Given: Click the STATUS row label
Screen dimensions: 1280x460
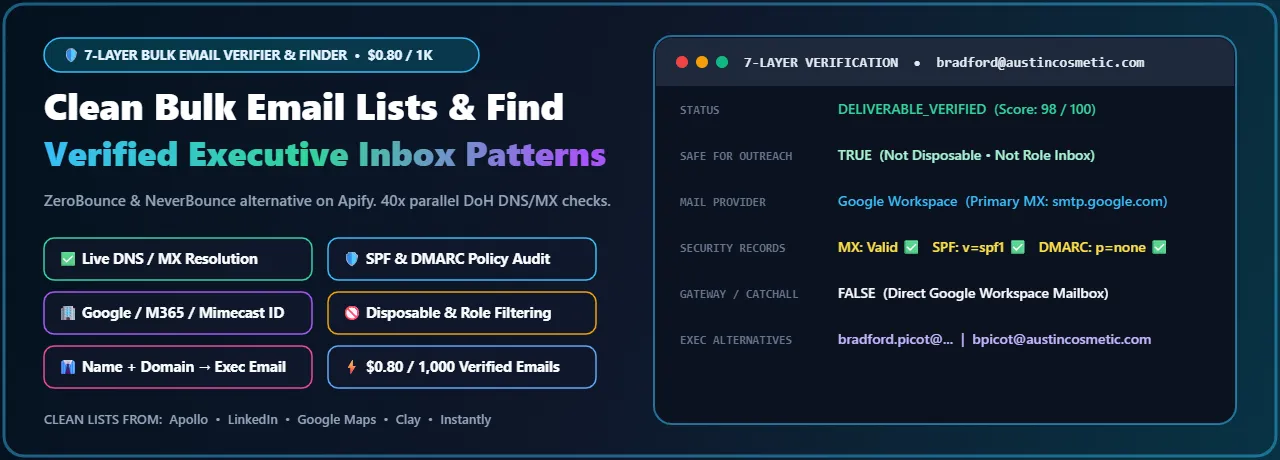Looking at the screenshot, I should tap(699, 110).
